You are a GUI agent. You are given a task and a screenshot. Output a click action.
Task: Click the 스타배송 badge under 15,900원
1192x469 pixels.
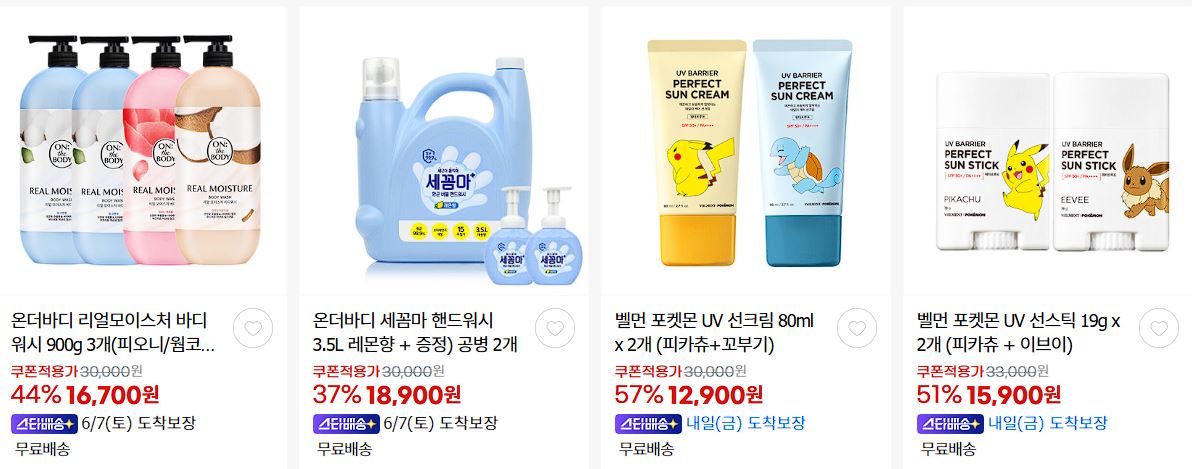tap(949, 423)
